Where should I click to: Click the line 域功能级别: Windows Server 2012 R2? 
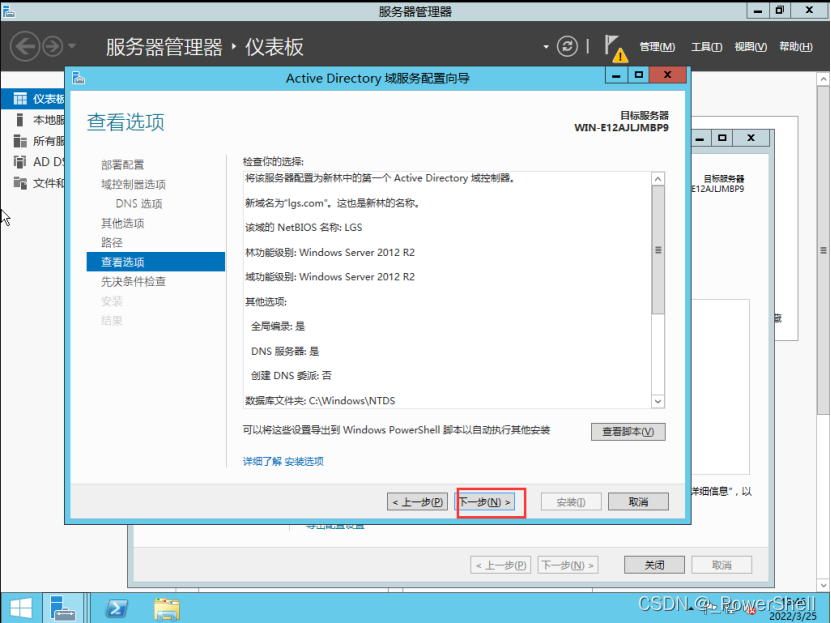(x=330, y=277)
